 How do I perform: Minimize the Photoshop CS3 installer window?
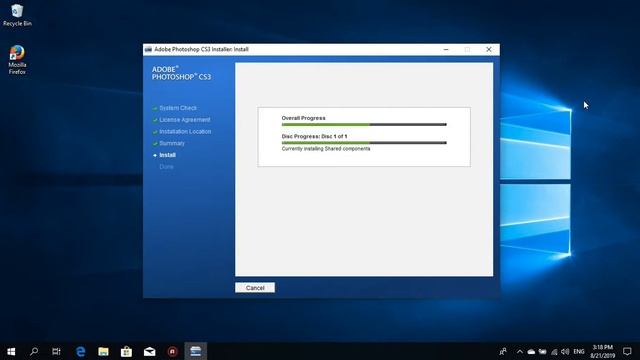coord(446,49)
